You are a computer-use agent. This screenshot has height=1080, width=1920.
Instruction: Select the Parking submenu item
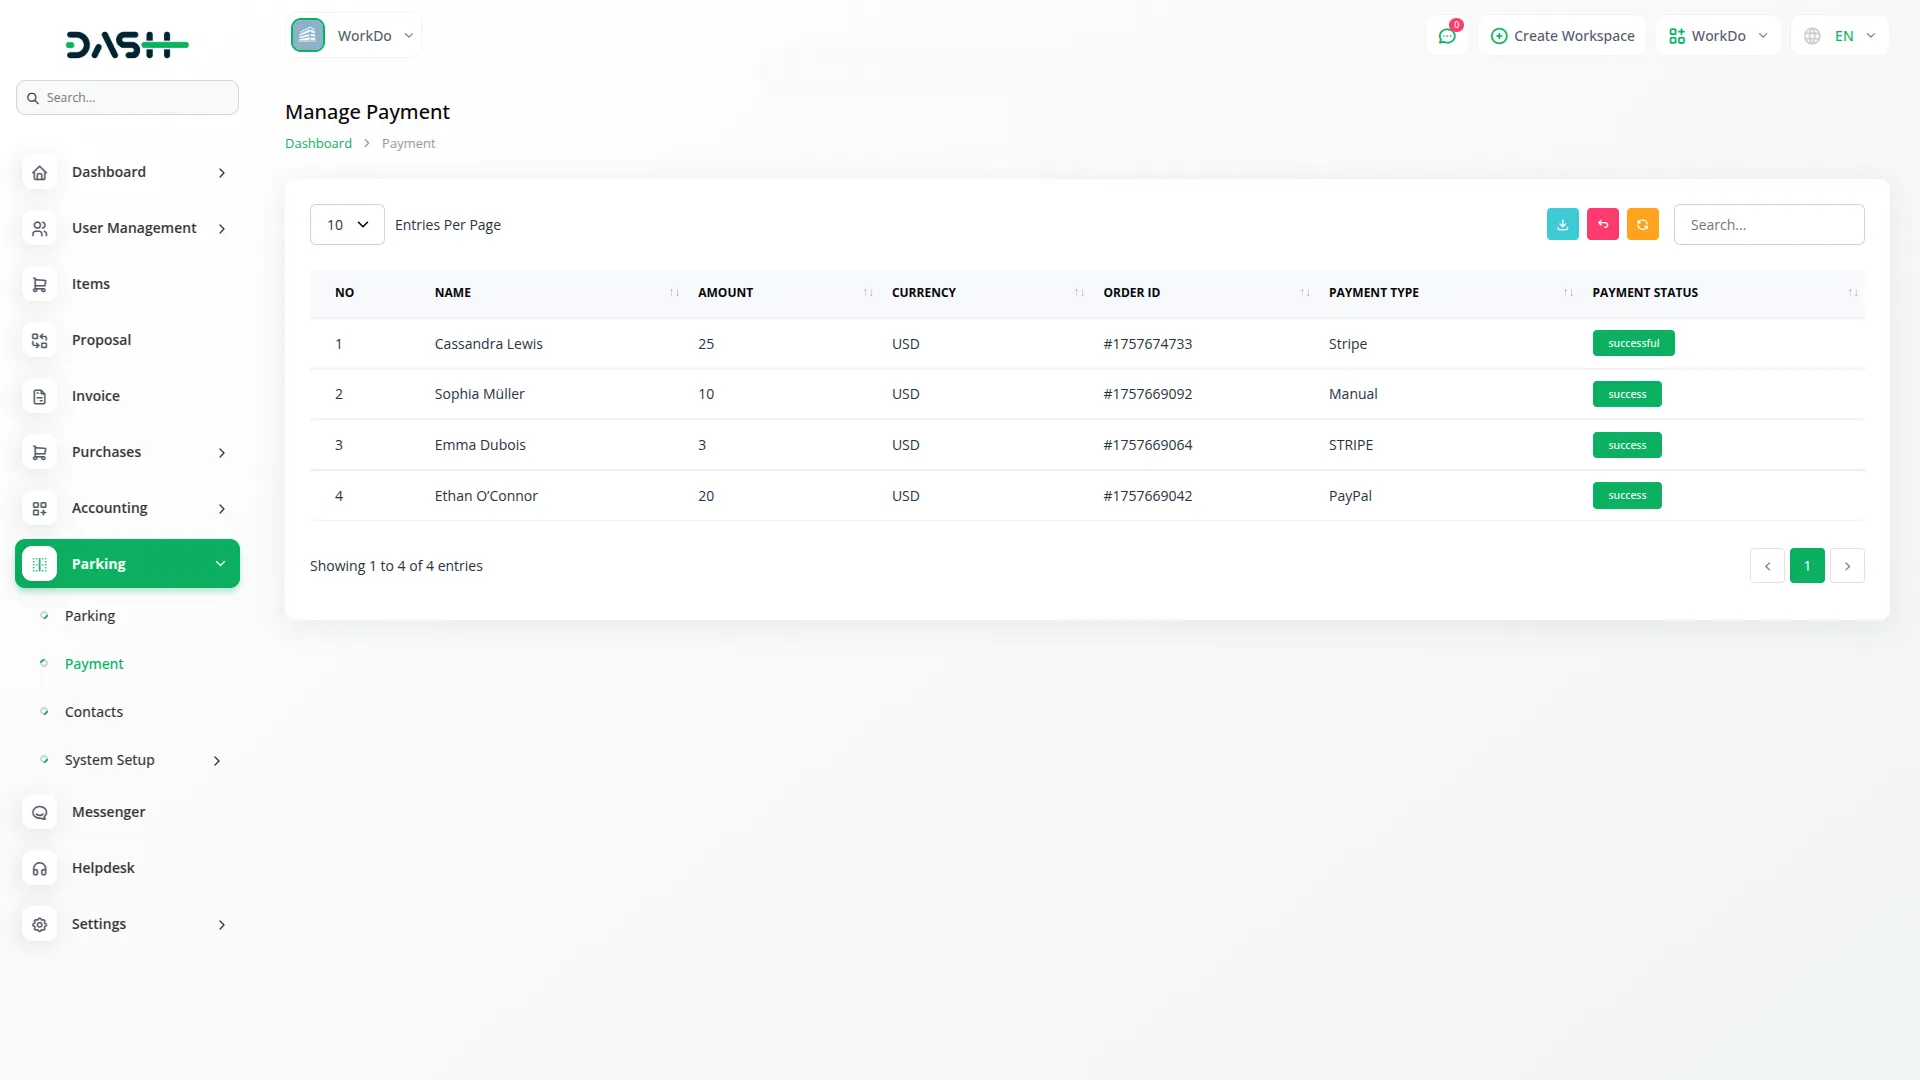pyautogui.click(x=90, y=616)
